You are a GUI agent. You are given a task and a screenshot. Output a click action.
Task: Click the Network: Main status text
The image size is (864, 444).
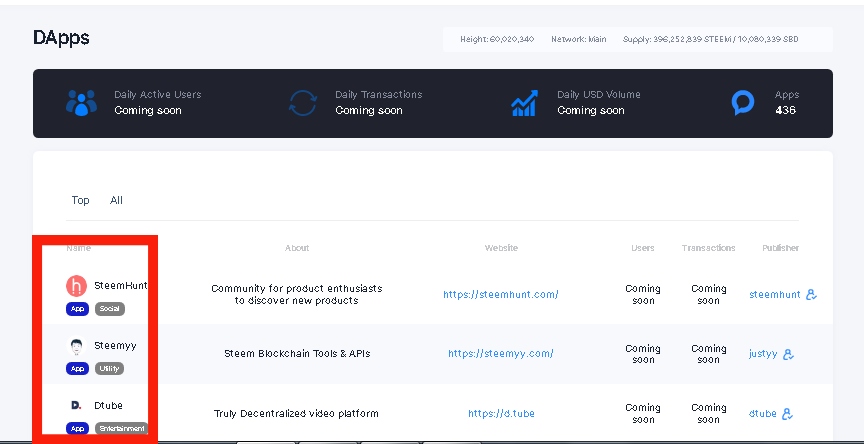click(x=579, y=39)
